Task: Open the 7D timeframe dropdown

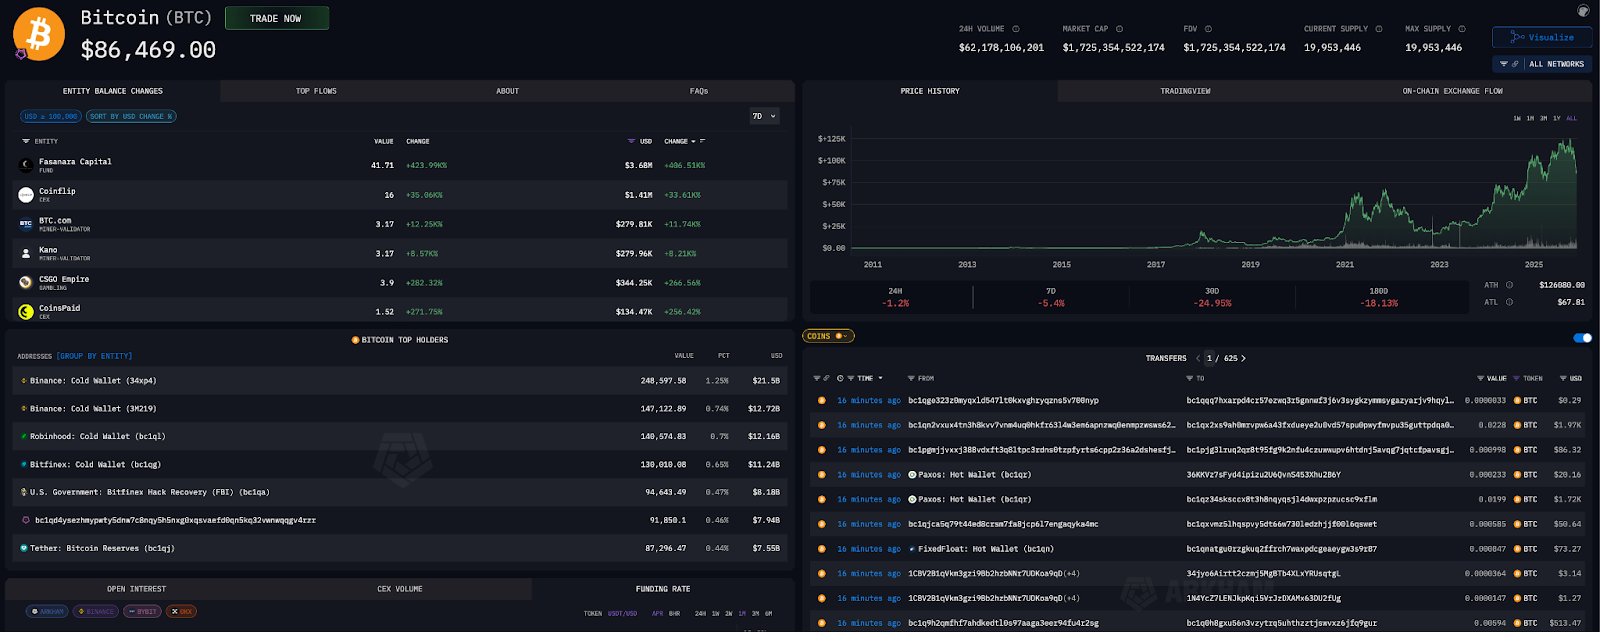Action: pos(764,116)
